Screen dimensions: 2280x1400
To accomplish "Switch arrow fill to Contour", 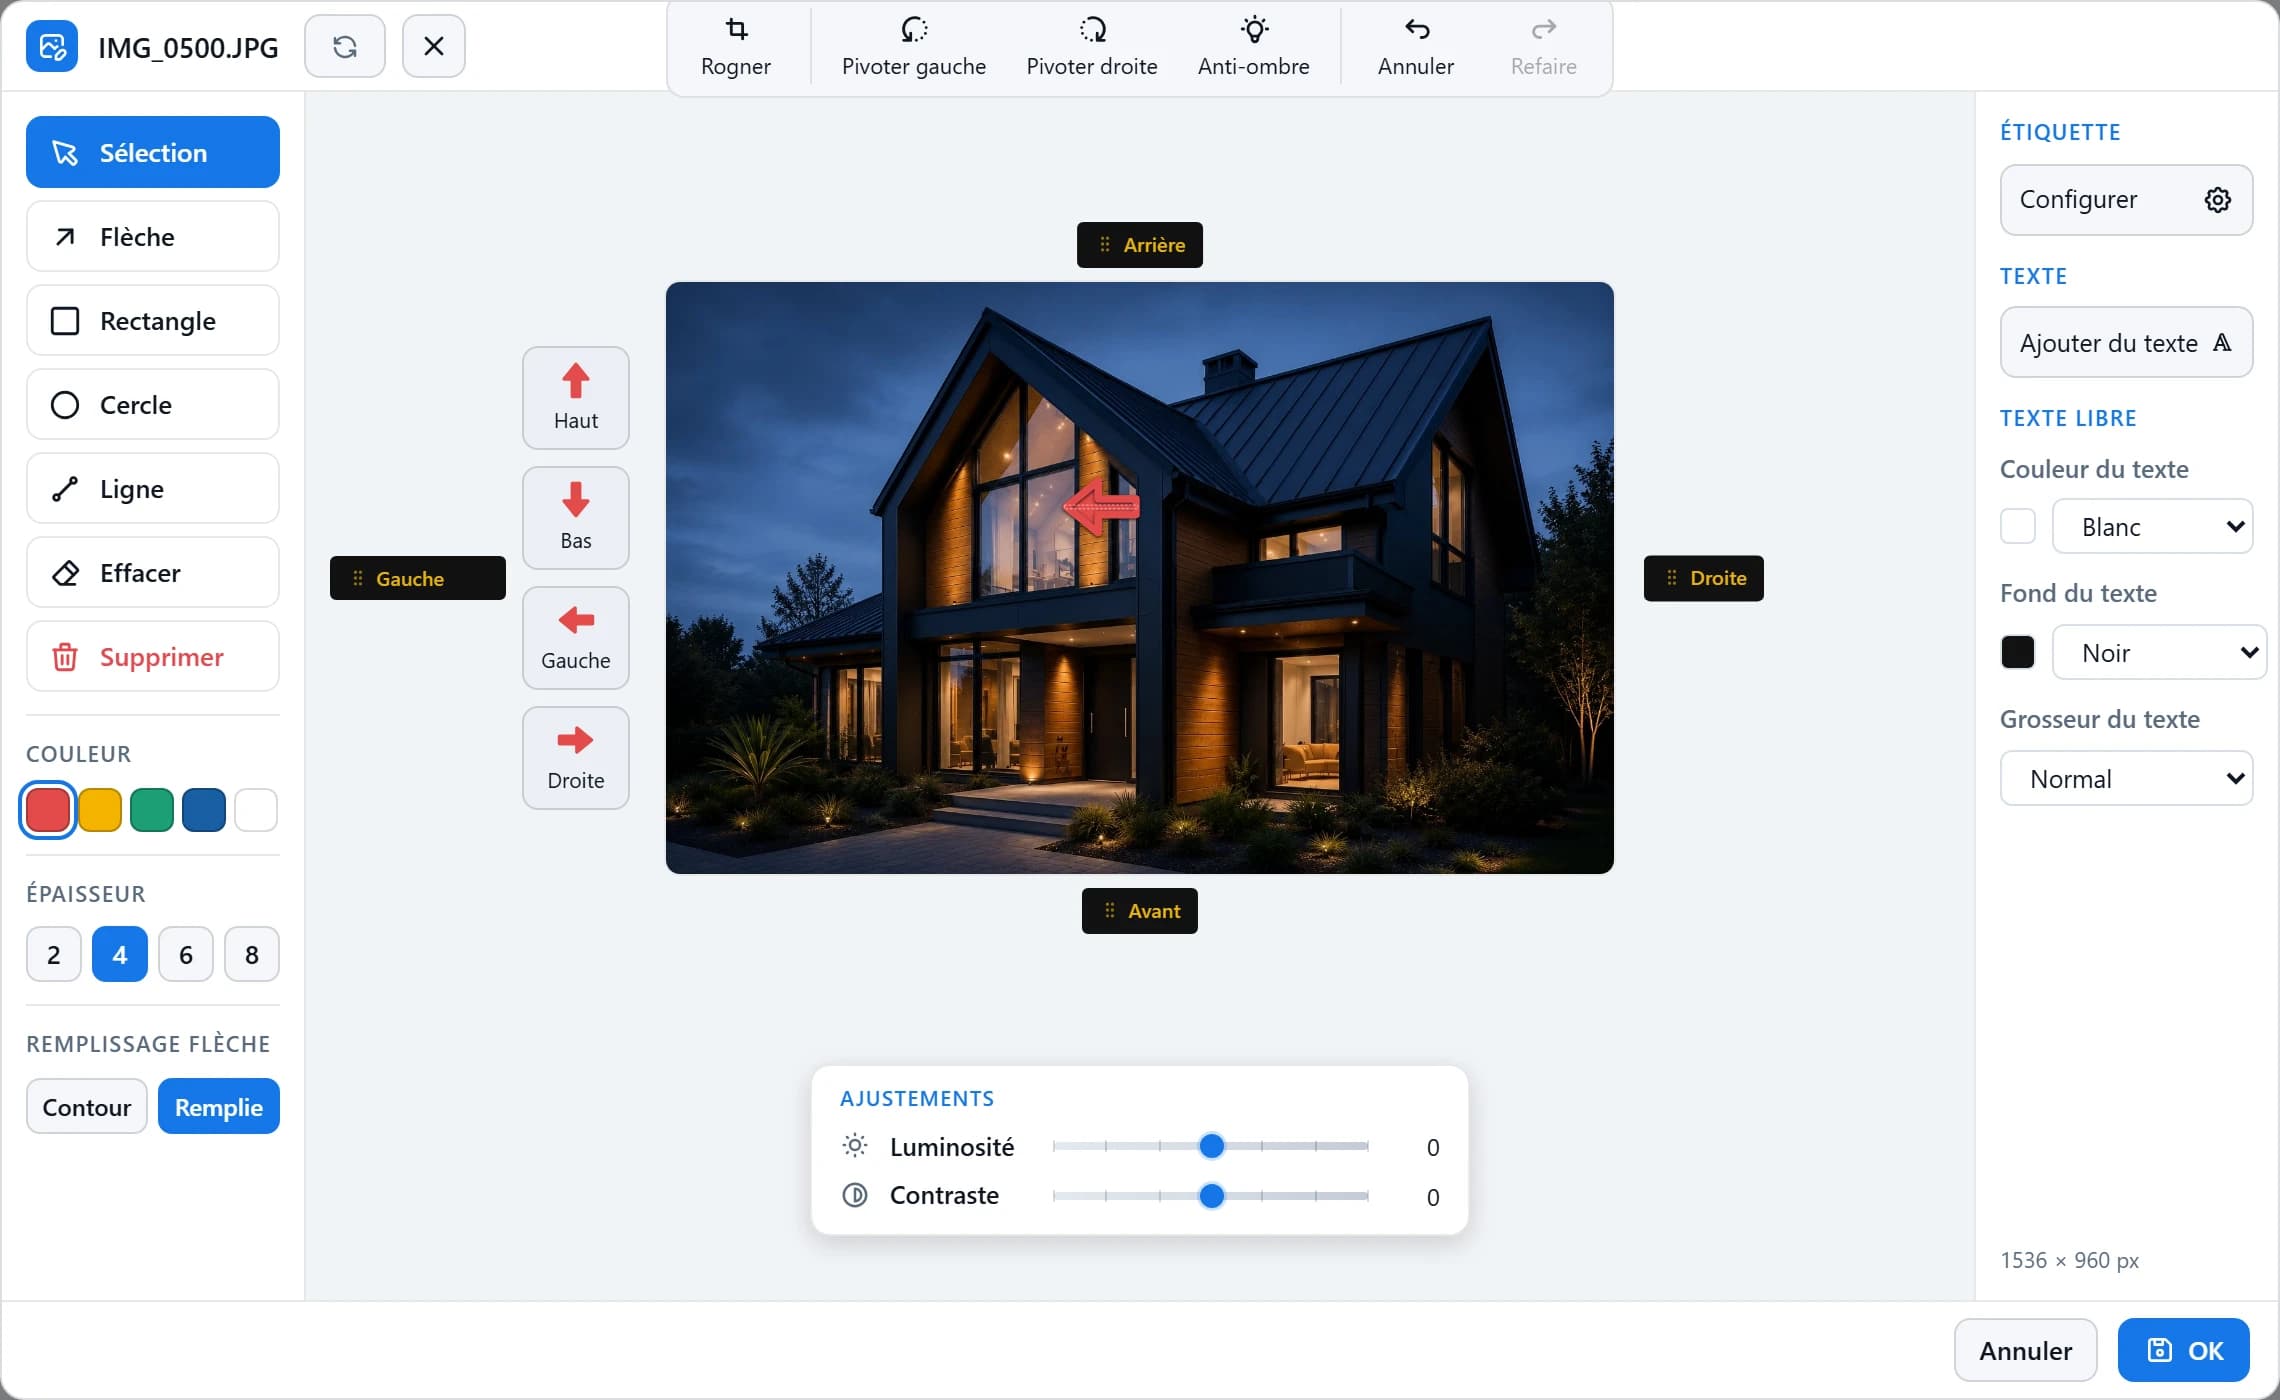I will point(87,1106).
